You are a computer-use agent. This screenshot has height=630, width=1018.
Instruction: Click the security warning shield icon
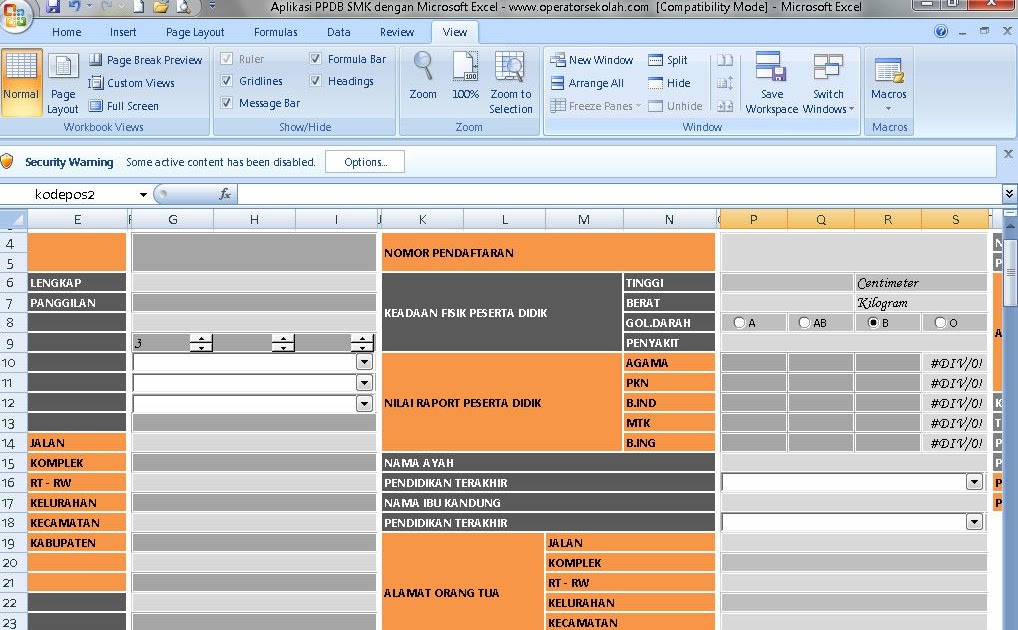[x=7, y=162]
